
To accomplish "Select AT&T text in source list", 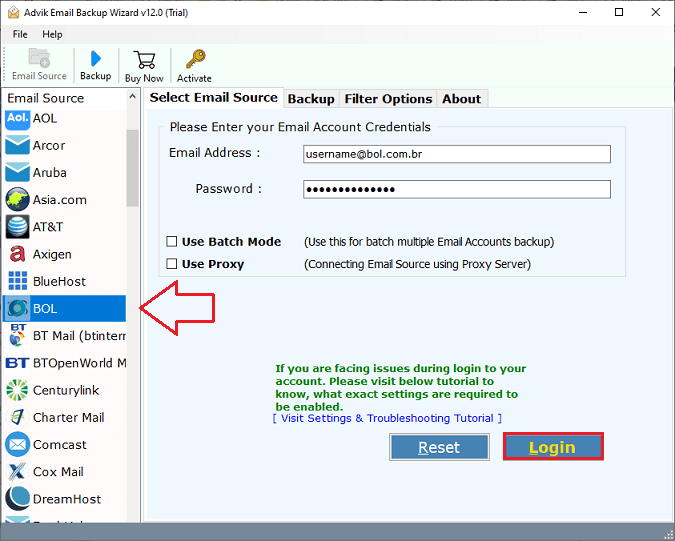I will pyautogui.click(x=48, y=227).
